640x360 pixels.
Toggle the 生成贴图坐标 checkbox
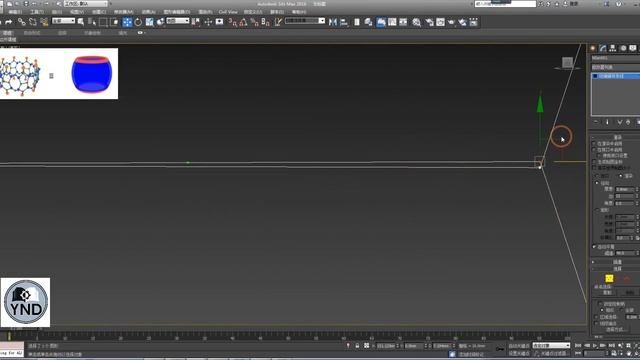click(594, 162)
